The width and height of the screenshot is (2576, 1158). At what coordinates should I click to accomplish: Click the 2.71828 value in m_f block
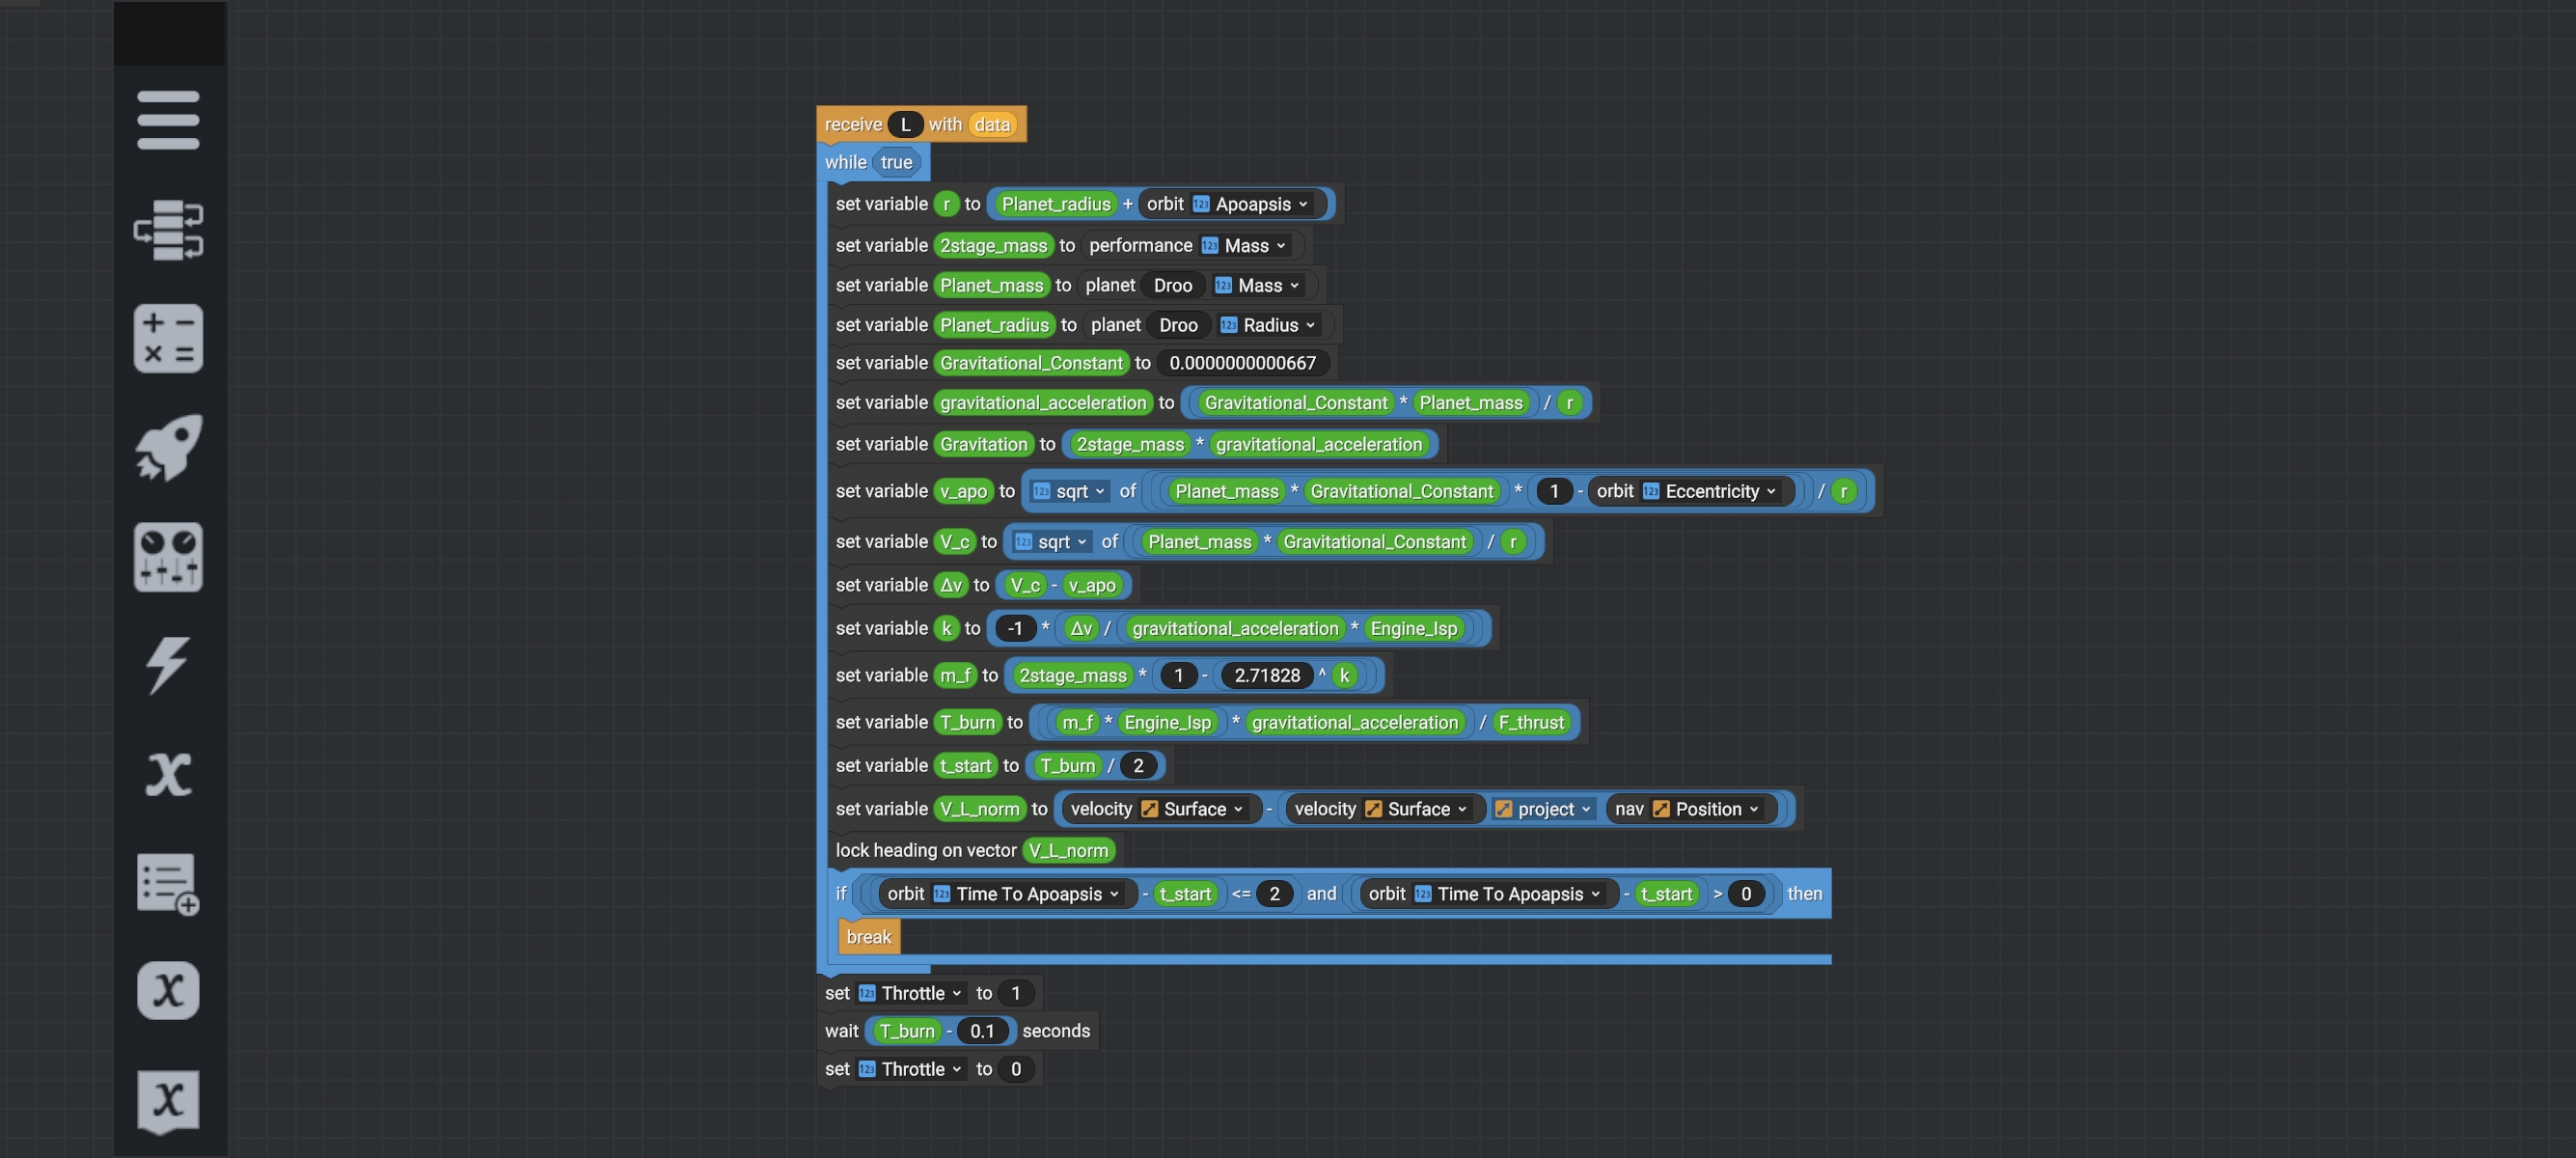[x=1267, y=676]
